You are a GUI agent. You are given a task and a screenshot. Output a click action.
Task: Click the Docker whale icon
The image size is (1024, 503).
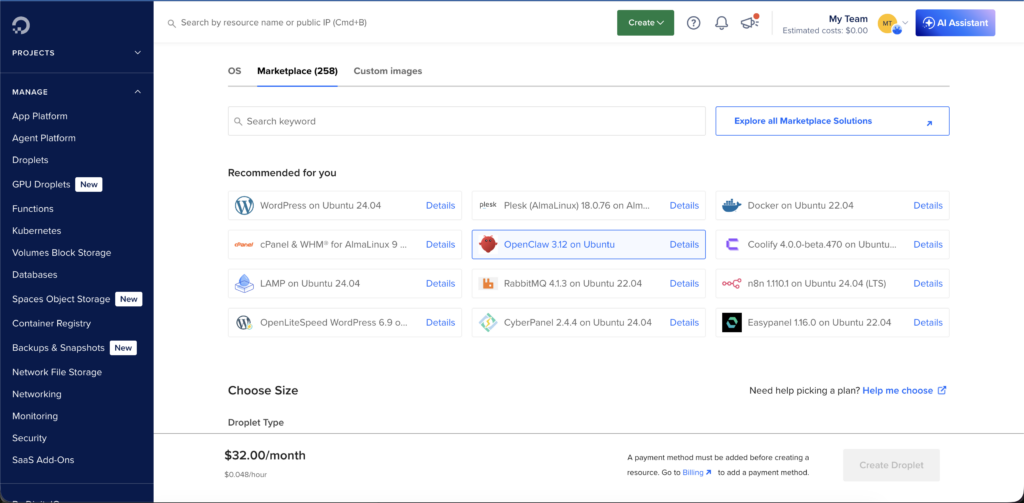[731, 205]
